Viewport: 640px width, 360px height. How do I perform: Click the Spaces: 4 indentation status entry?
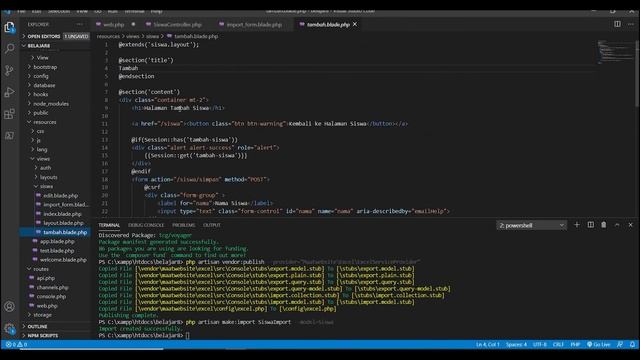516,344
